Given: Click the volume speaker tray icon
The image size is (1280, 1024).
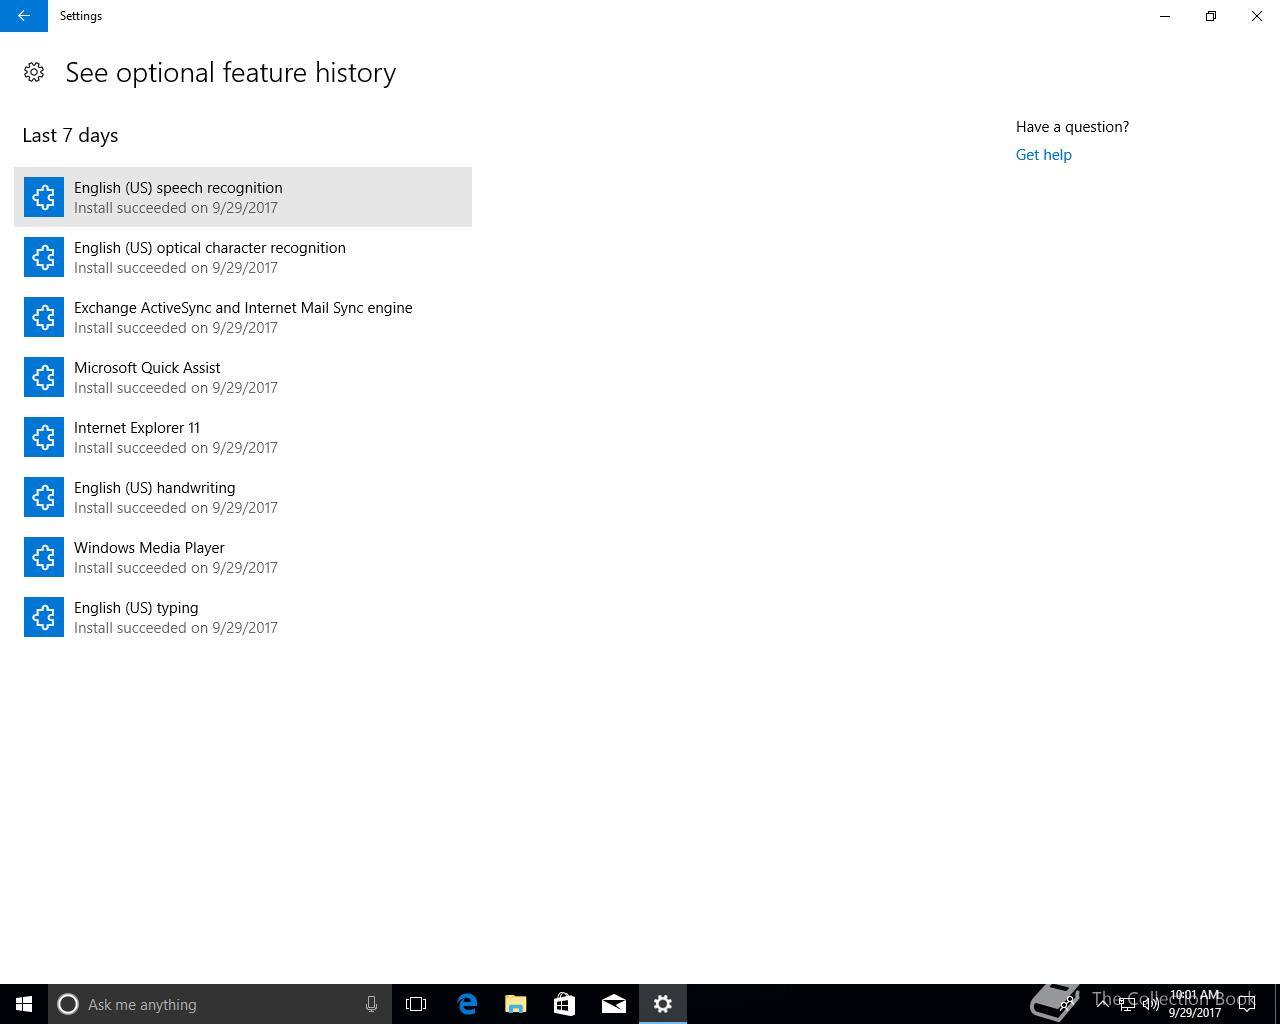Looking at the screenshot, I should (1151, 1004).
